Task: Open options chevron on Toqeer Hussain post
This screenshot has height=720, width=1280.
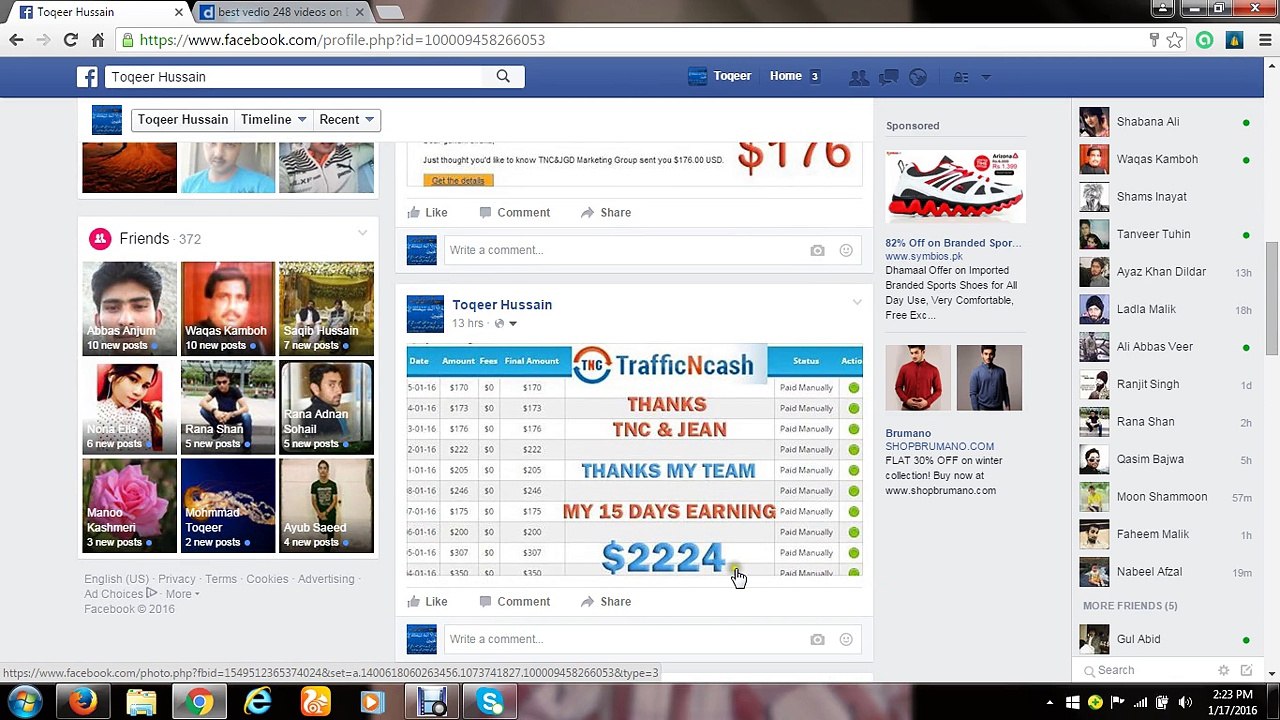Action: click(856, 302)
